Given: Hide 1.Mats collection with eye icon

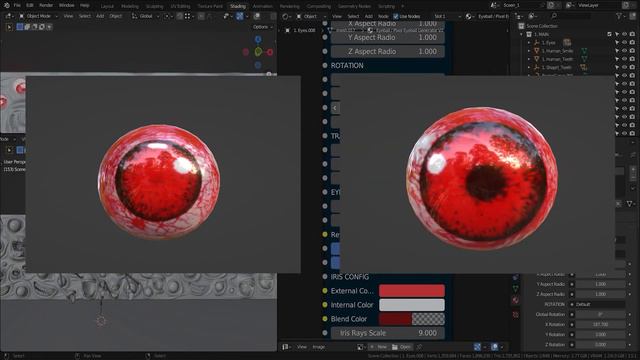Looking at the screenshot, I should (x=624, y=34).
